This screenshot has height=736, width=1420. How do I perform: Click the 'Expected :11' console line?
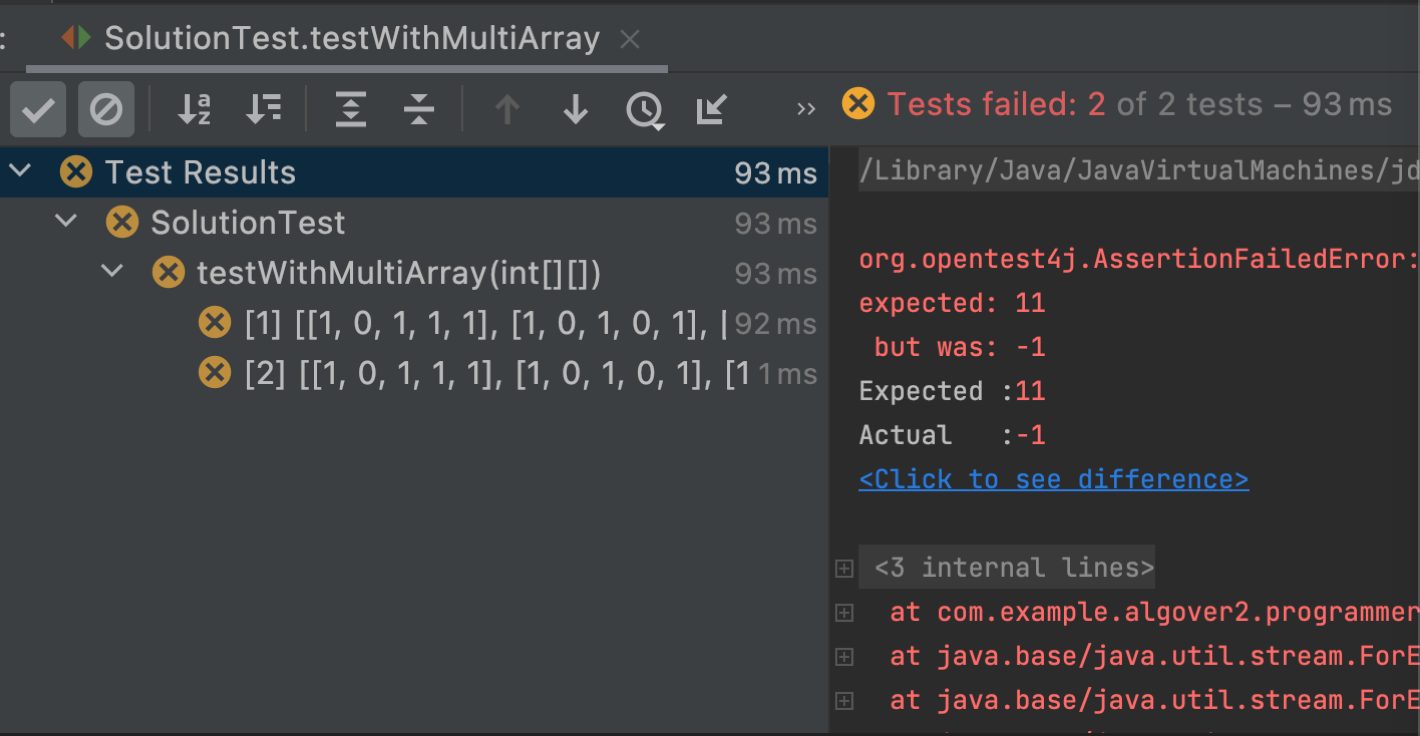(951, 391)
